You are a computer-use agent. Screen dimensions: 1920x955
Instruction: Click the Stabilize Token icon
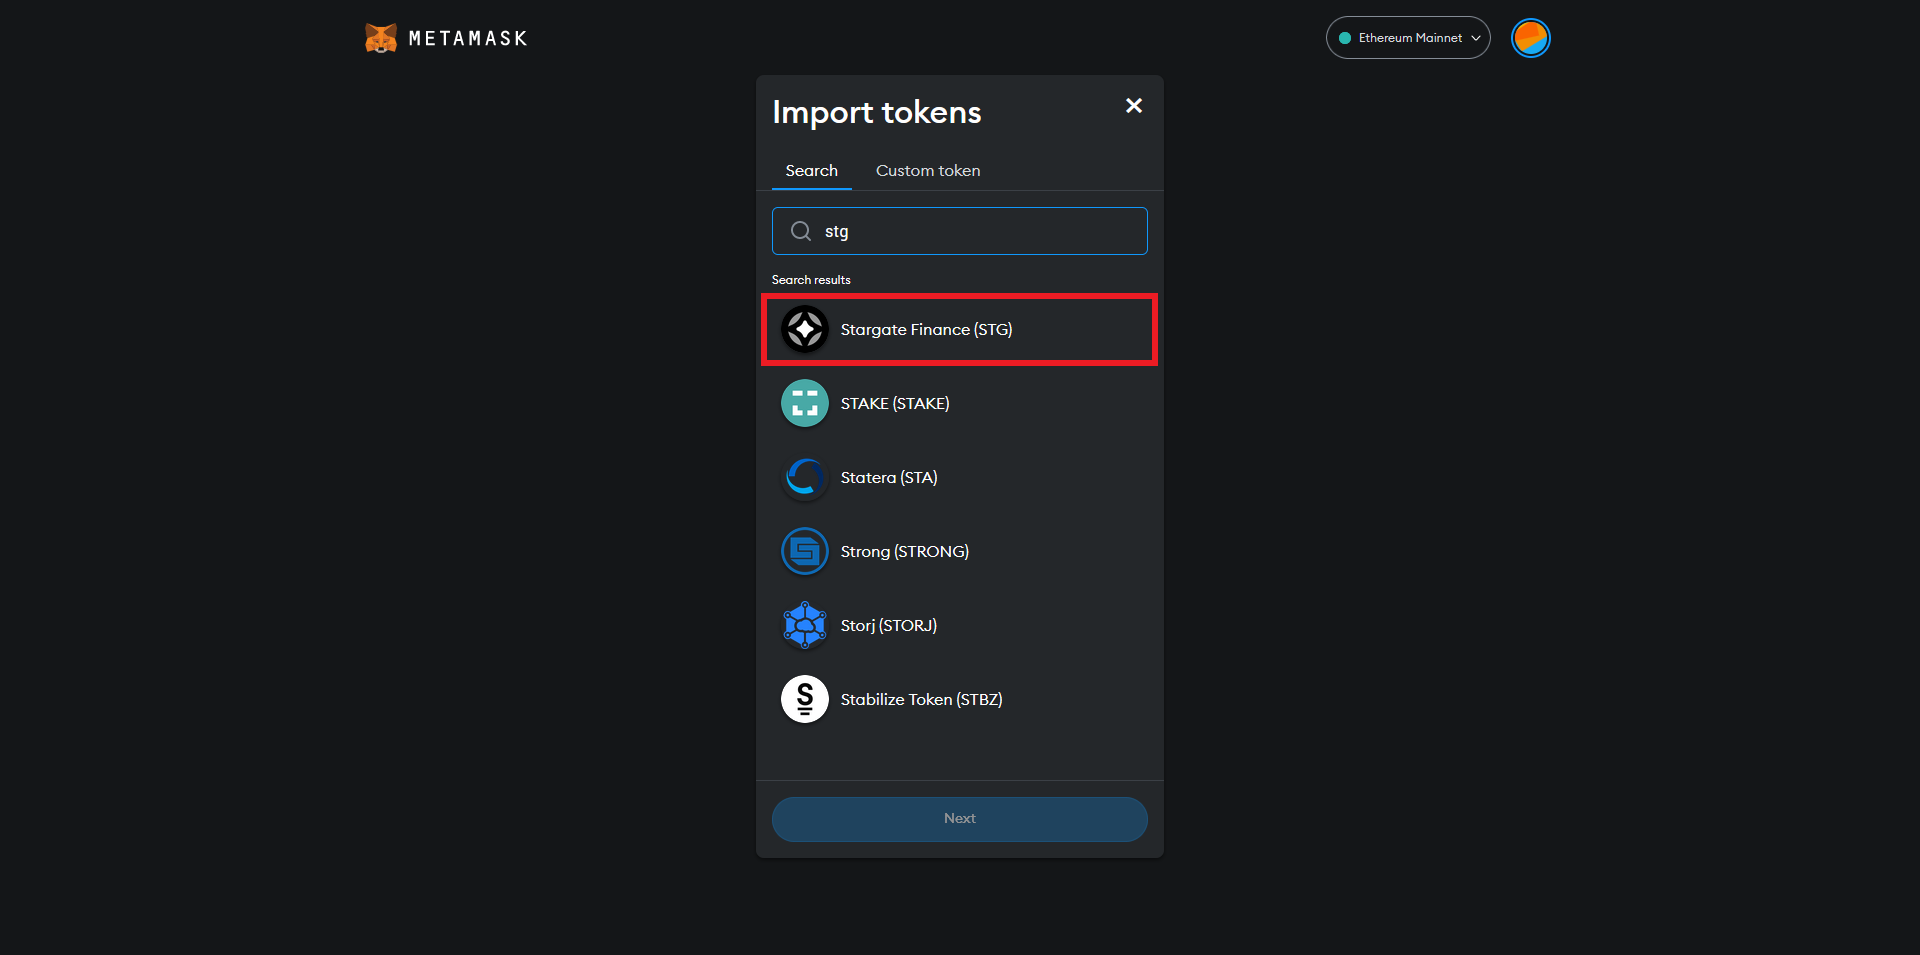[x=804, y=699]
